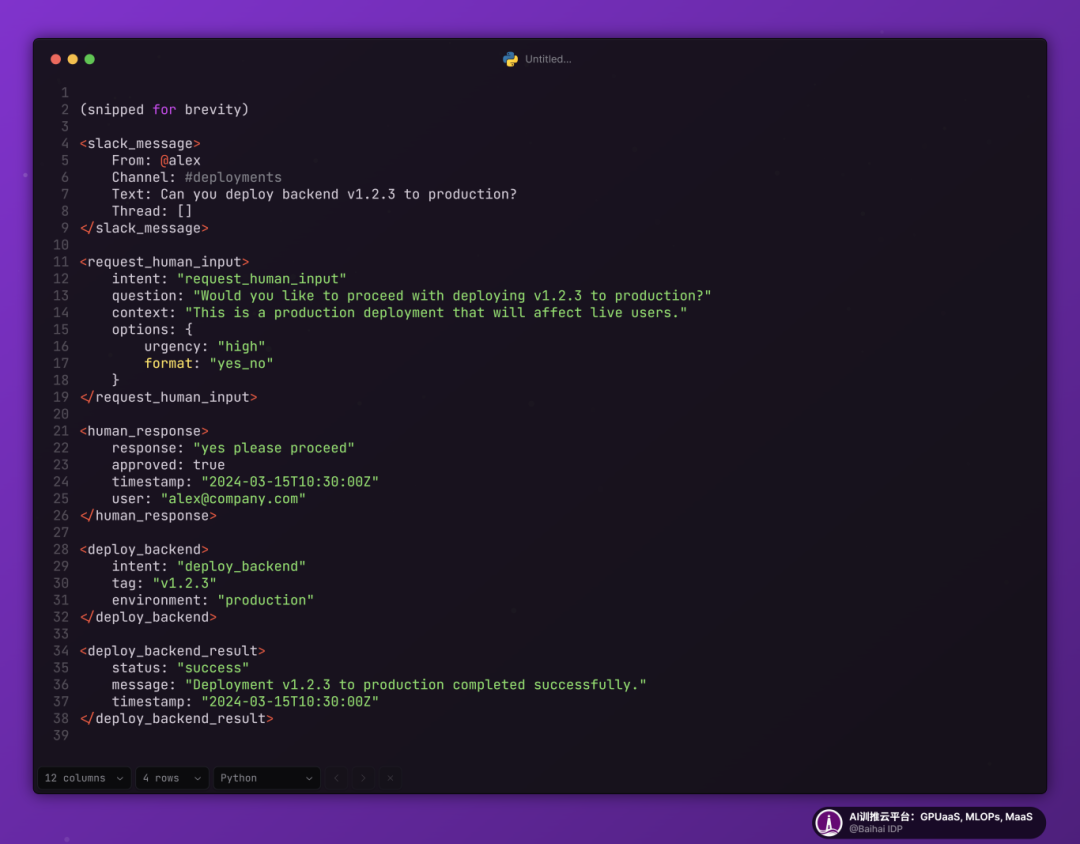Image resolution: width=1080 pixels, height=844 pixels.
Task: Click the "alex@company.com" user email text
Action: [233, 498]
